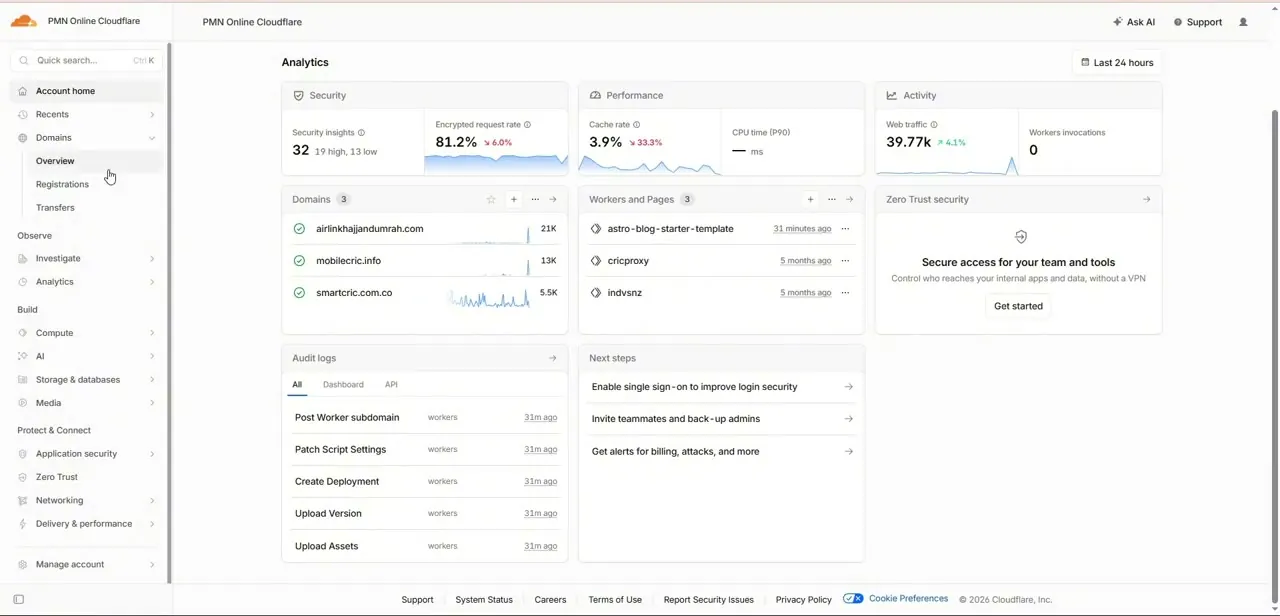Collapse the Domains sidebar section
The width and height of the screenshot is (1280, 616).
[x=152, y=138]
